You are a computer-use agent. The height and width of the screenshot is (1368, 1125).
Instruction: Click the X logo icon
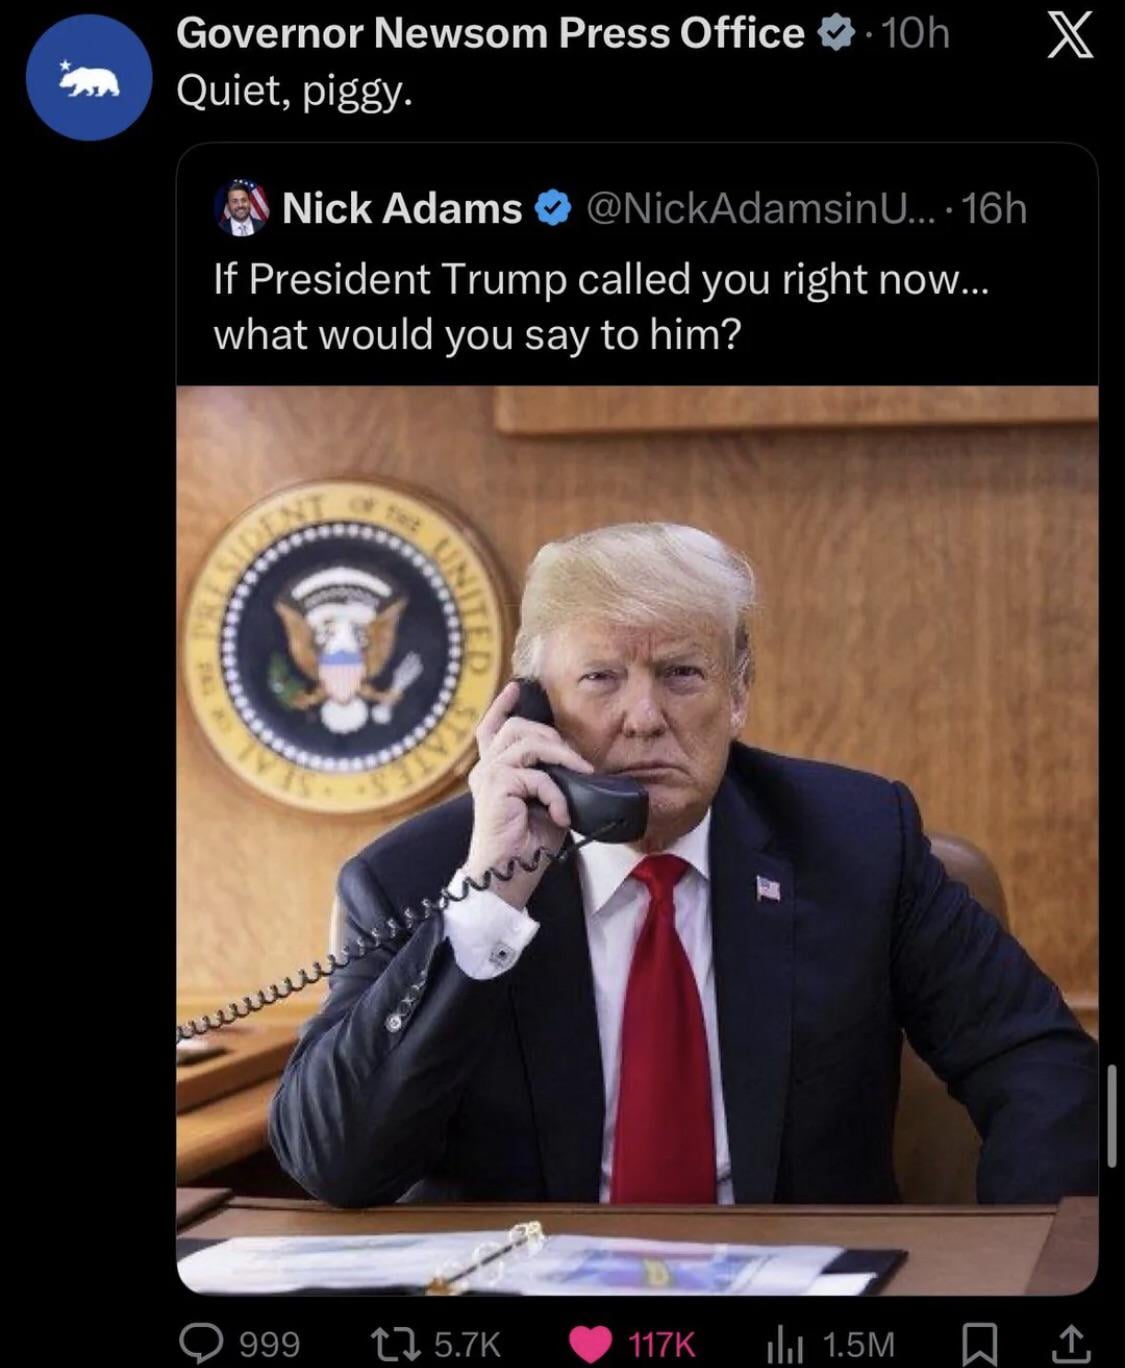tap(1070, 38)
